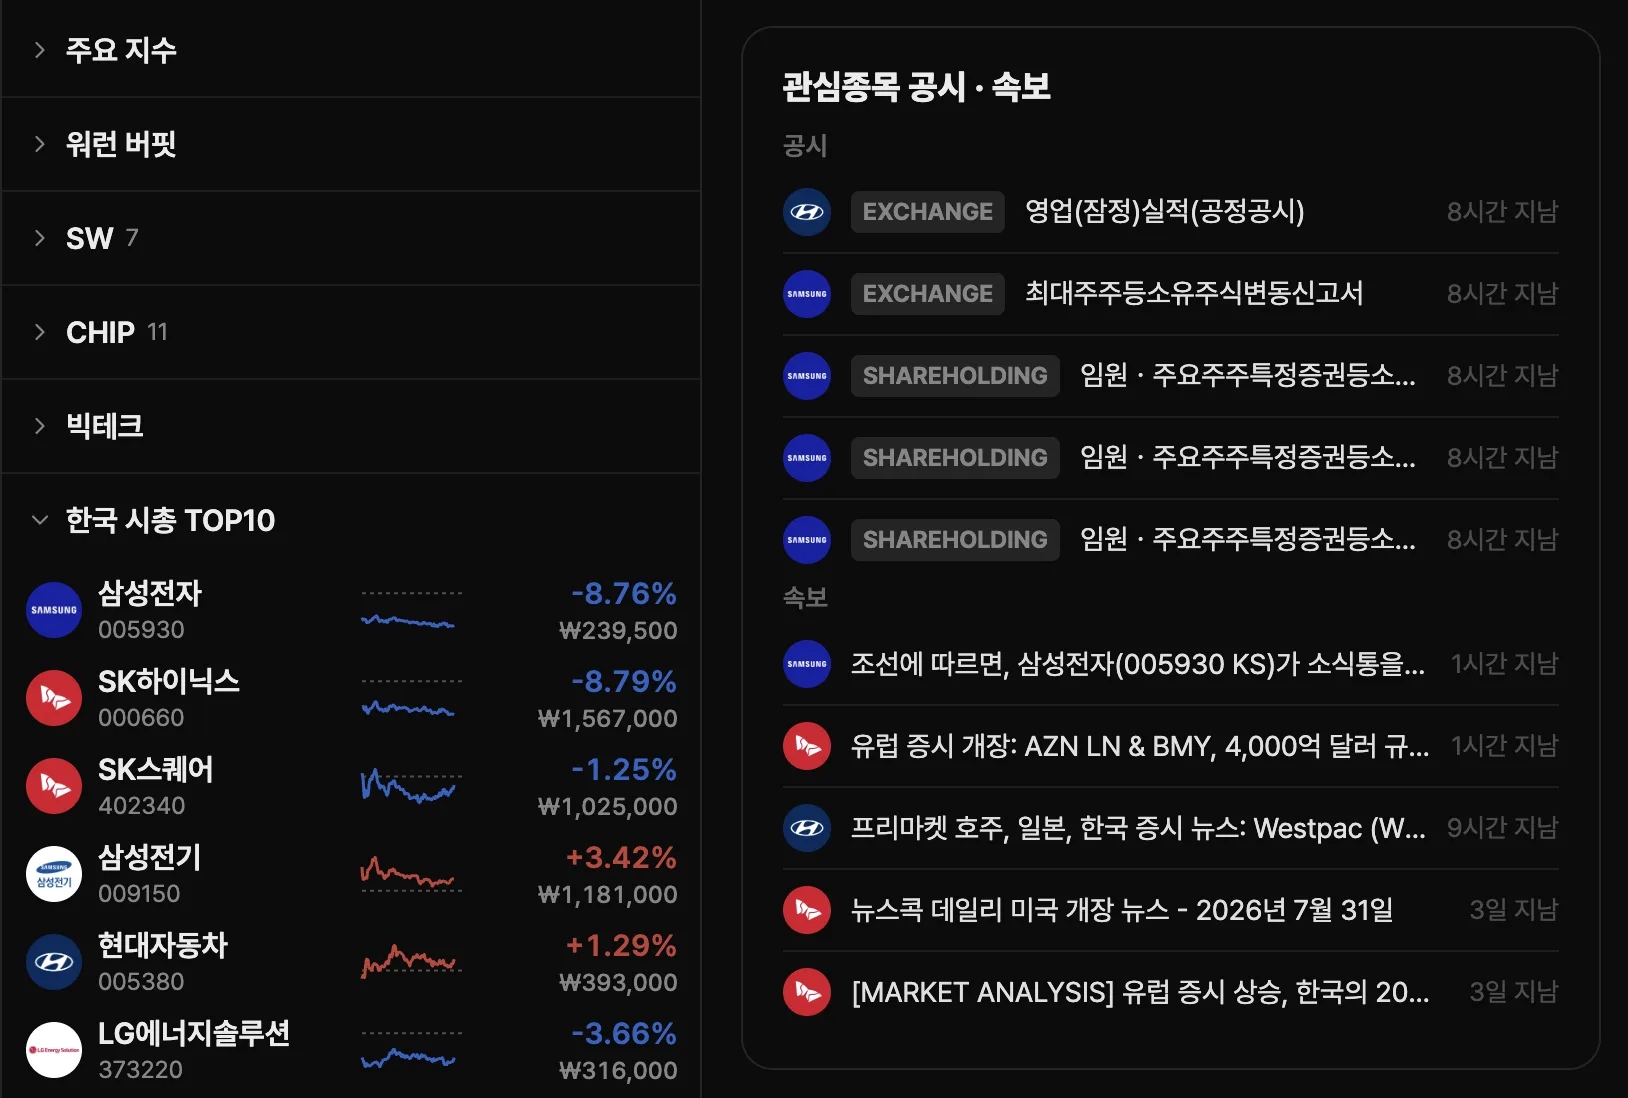Expand the 주요 지수 section chevron
1628x1098 pixels.
[40, 50]
